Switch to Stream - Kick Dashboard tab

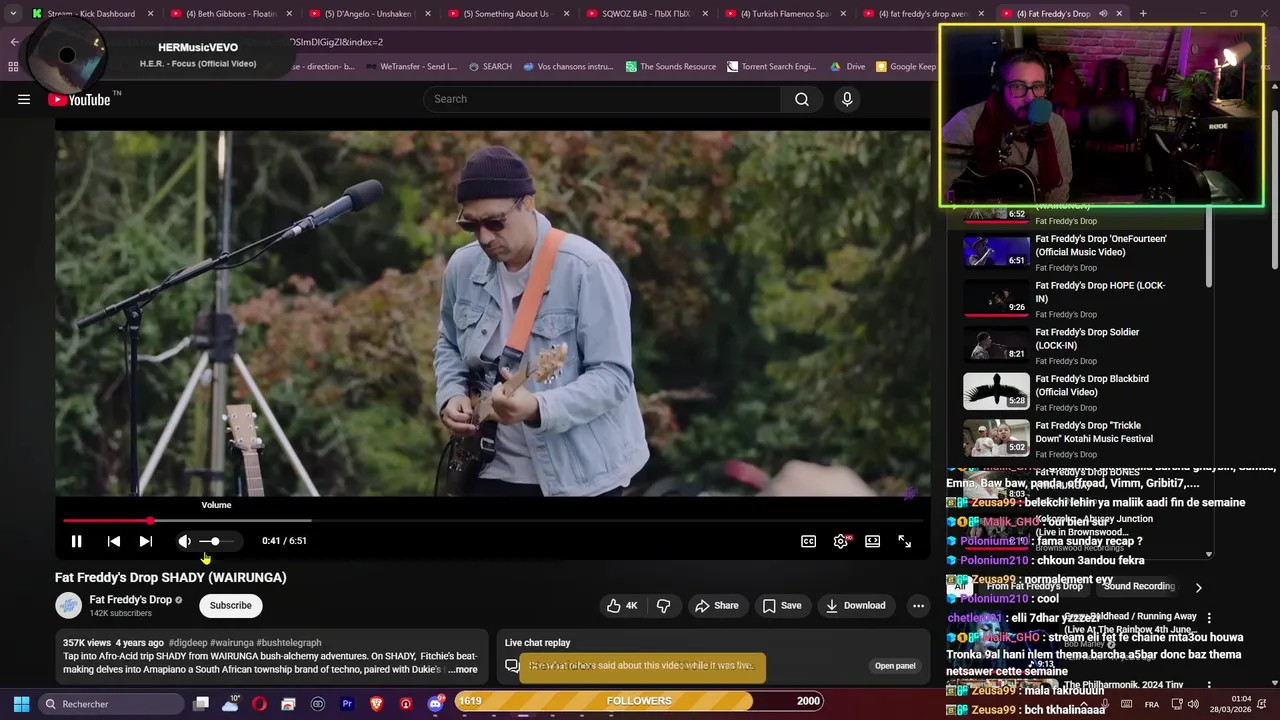tap(91, 14)
